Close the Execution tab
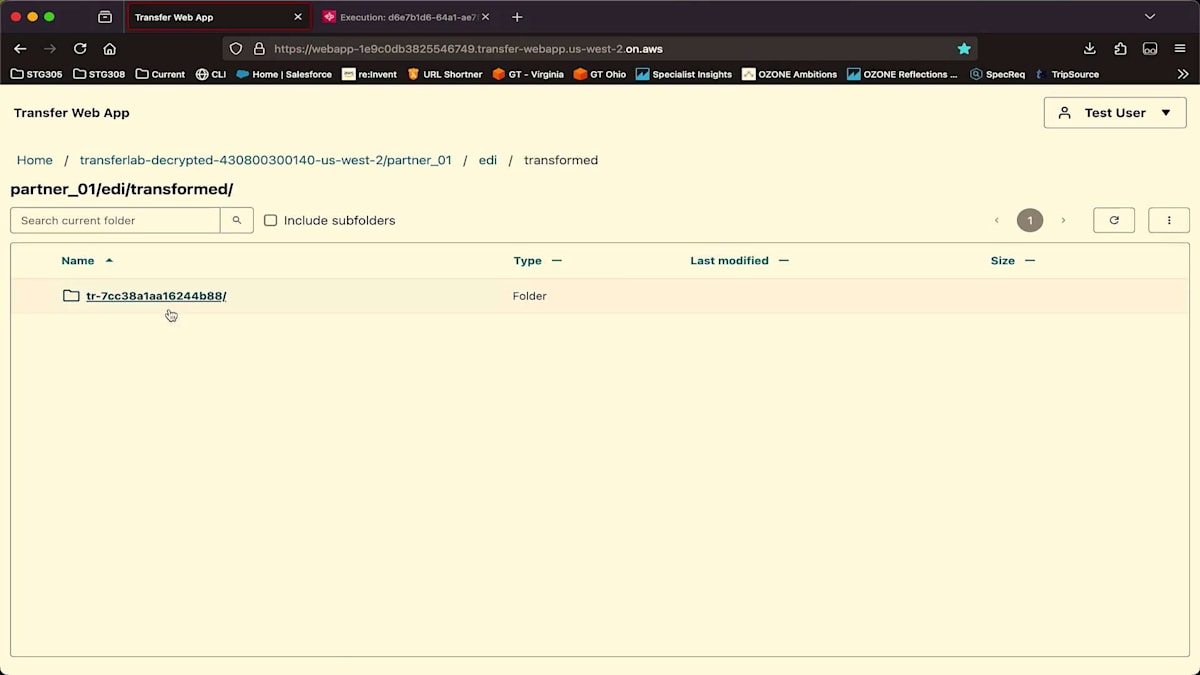 [485, 17]
